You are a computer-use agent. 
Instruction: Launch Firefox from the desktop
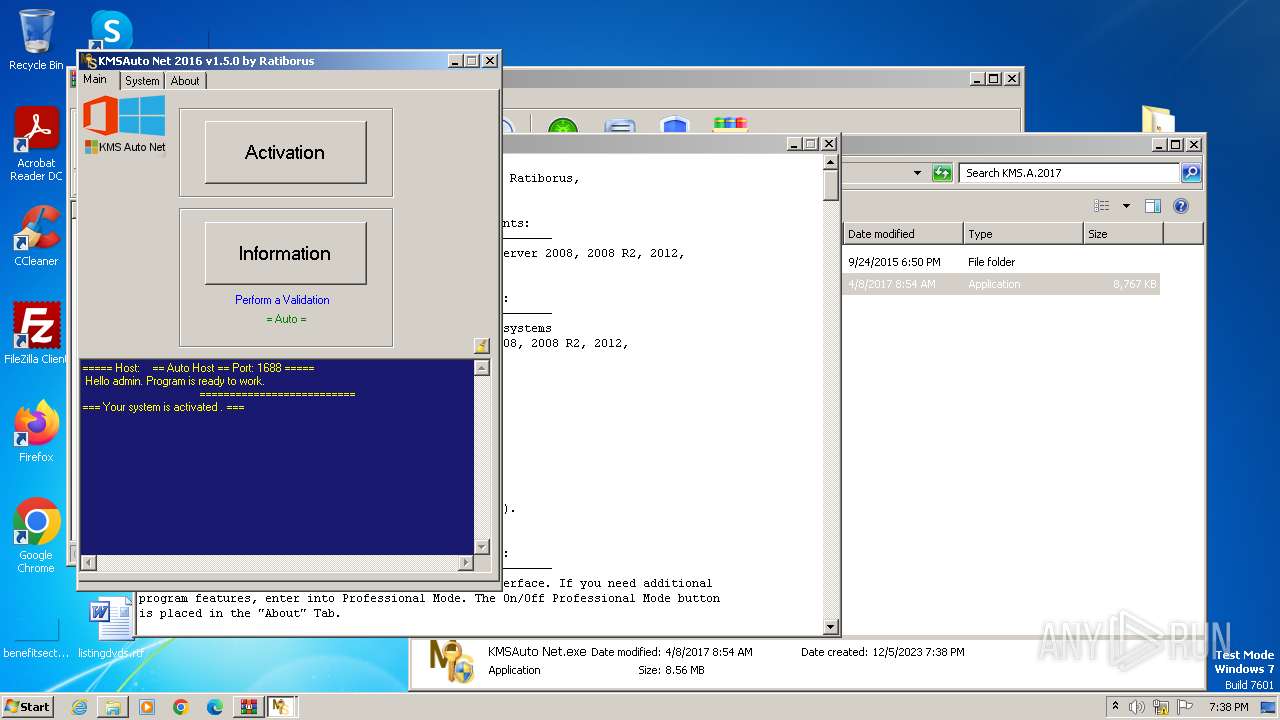point(36,431)
